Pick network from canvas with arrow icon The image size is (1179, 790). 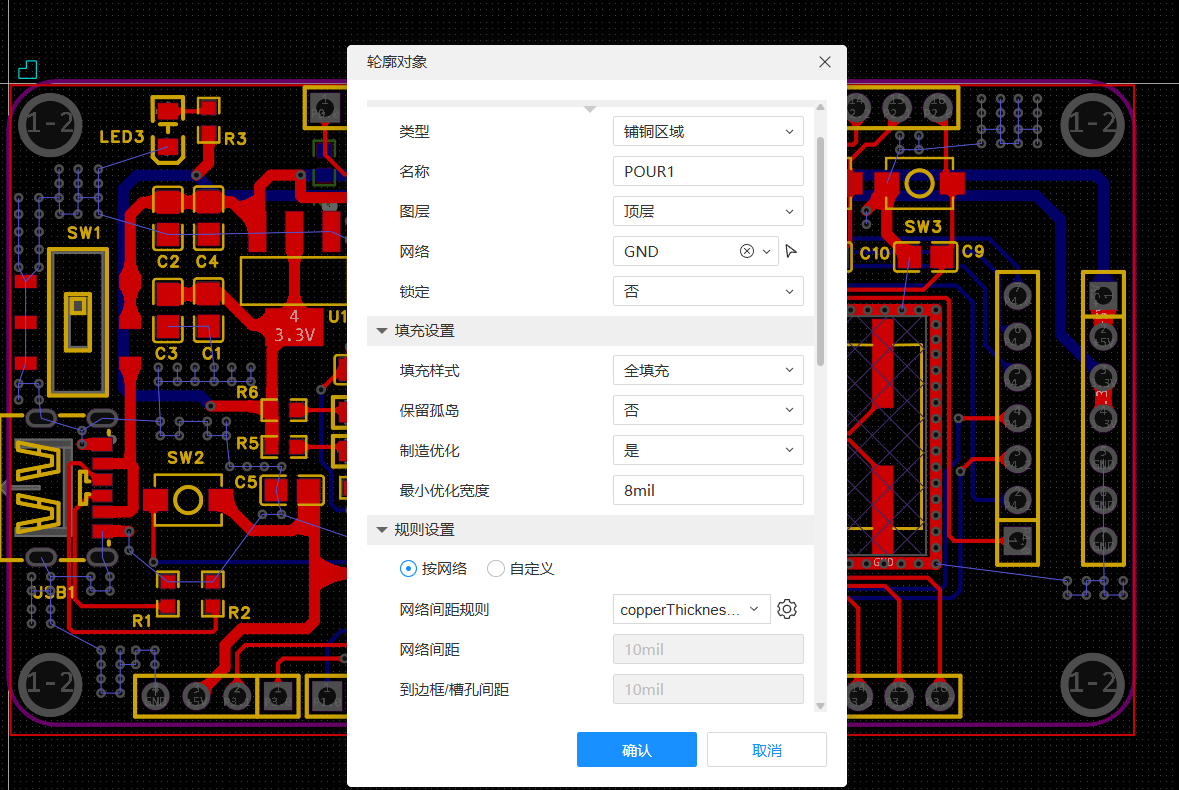click(791, 251)
